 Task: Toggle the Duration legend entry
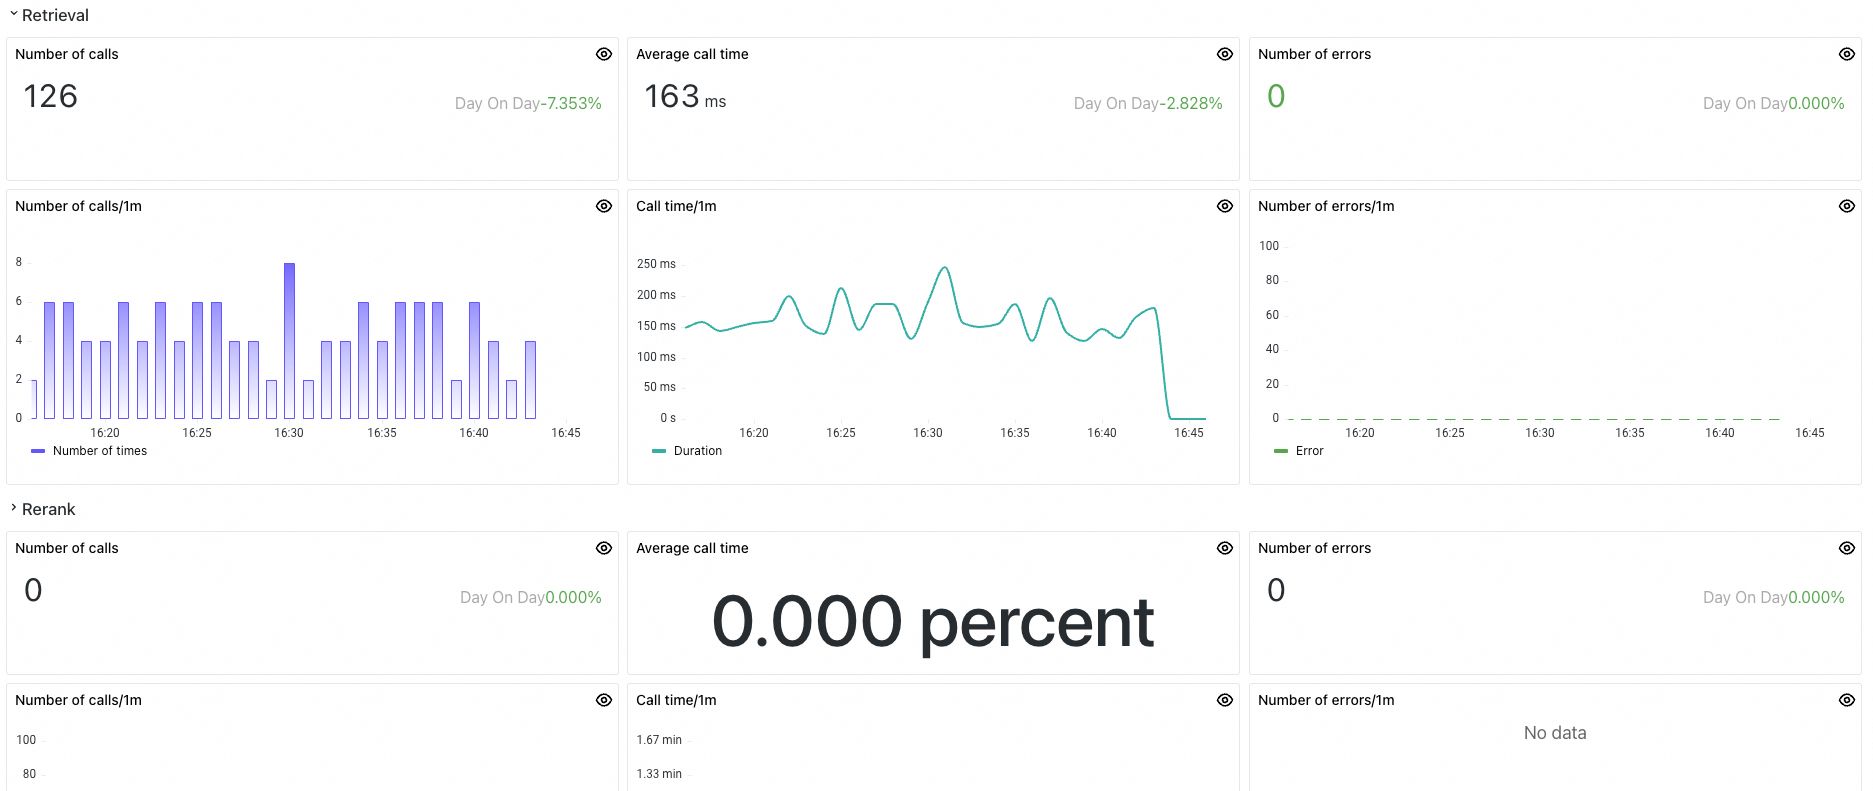(x=687, y=451)
